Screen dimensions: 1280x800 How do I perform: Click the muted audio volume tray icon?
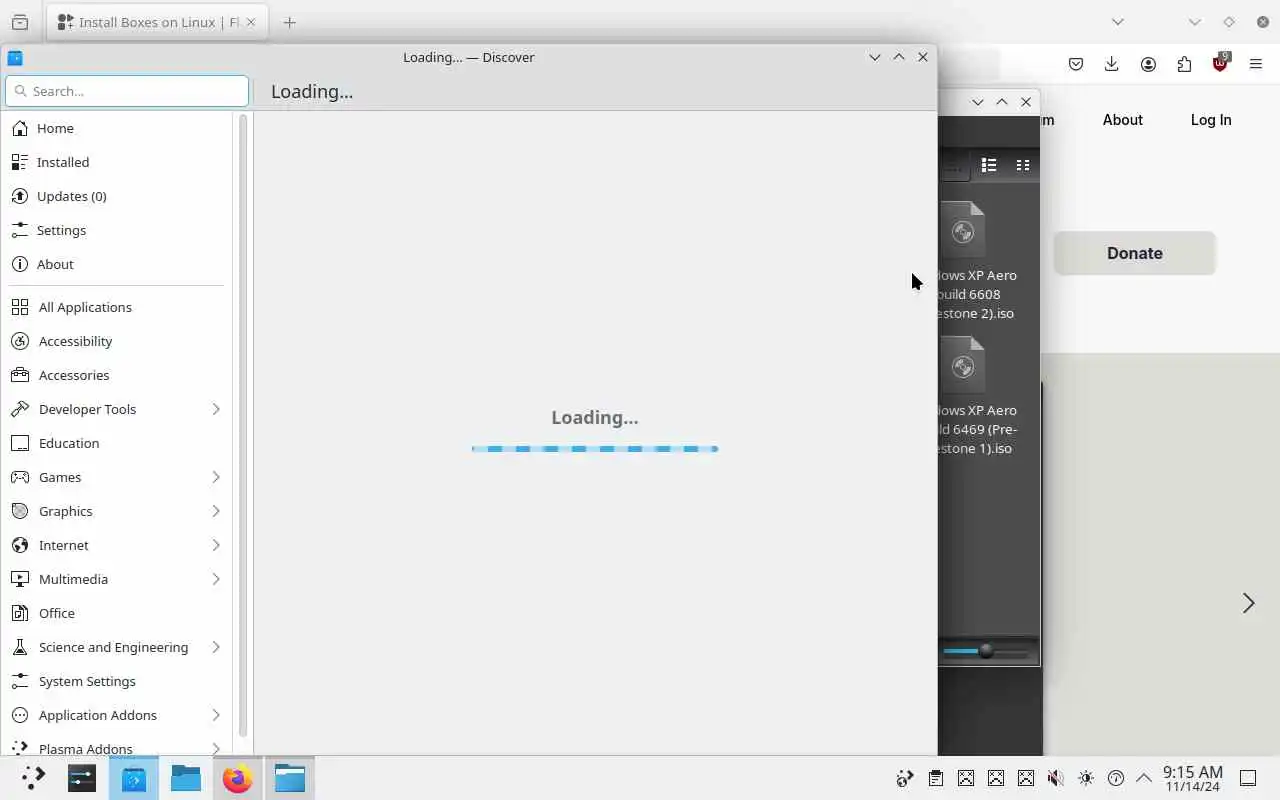[1055, 778]
